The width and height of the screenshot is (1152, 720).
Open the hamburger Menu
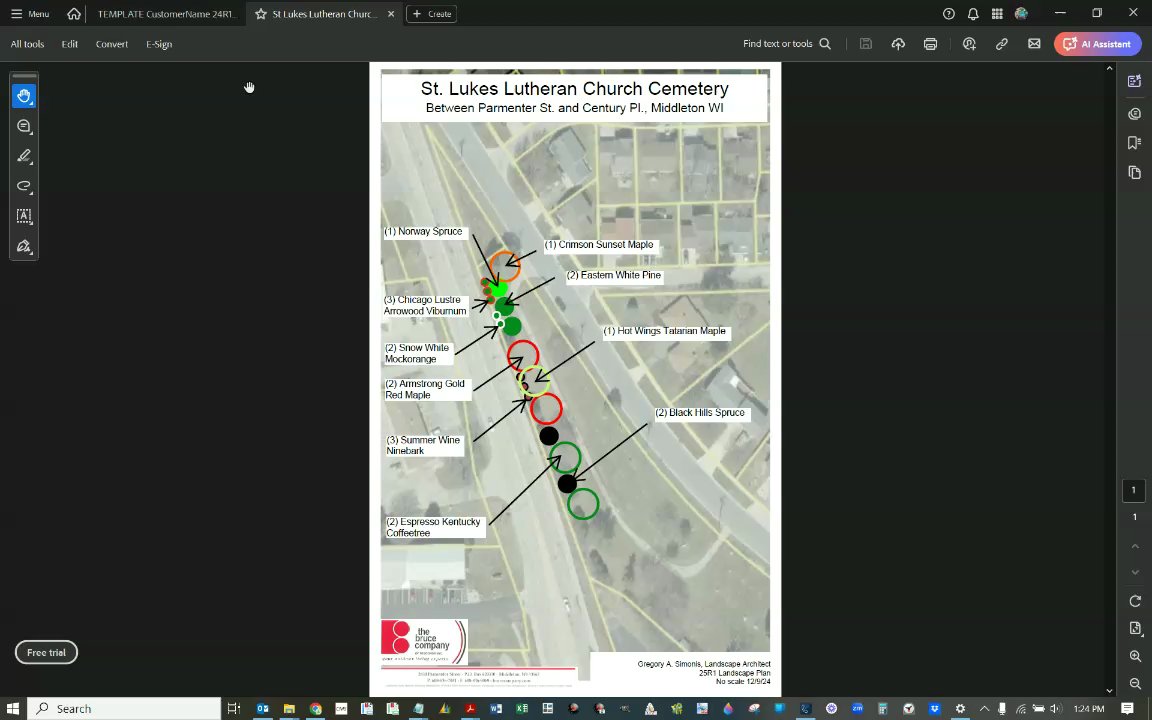(x=30, y=14)
